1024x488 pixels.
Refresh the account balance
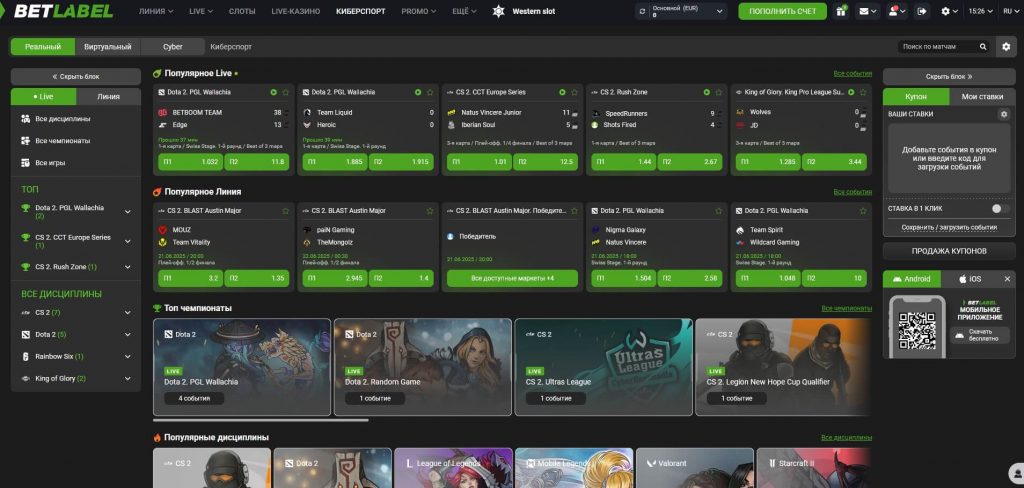643,11
